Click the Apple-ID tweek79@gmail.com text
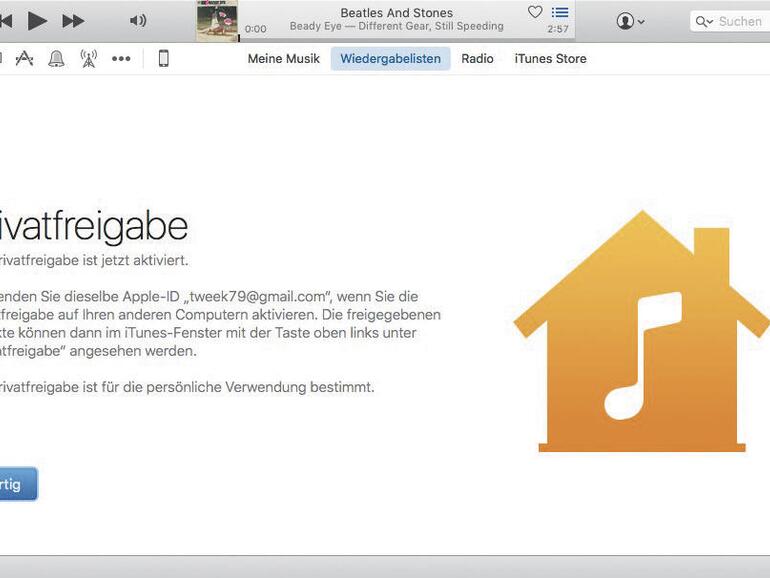Image resolution: width=770 pixels, height=578 pixels. (257, 297)
